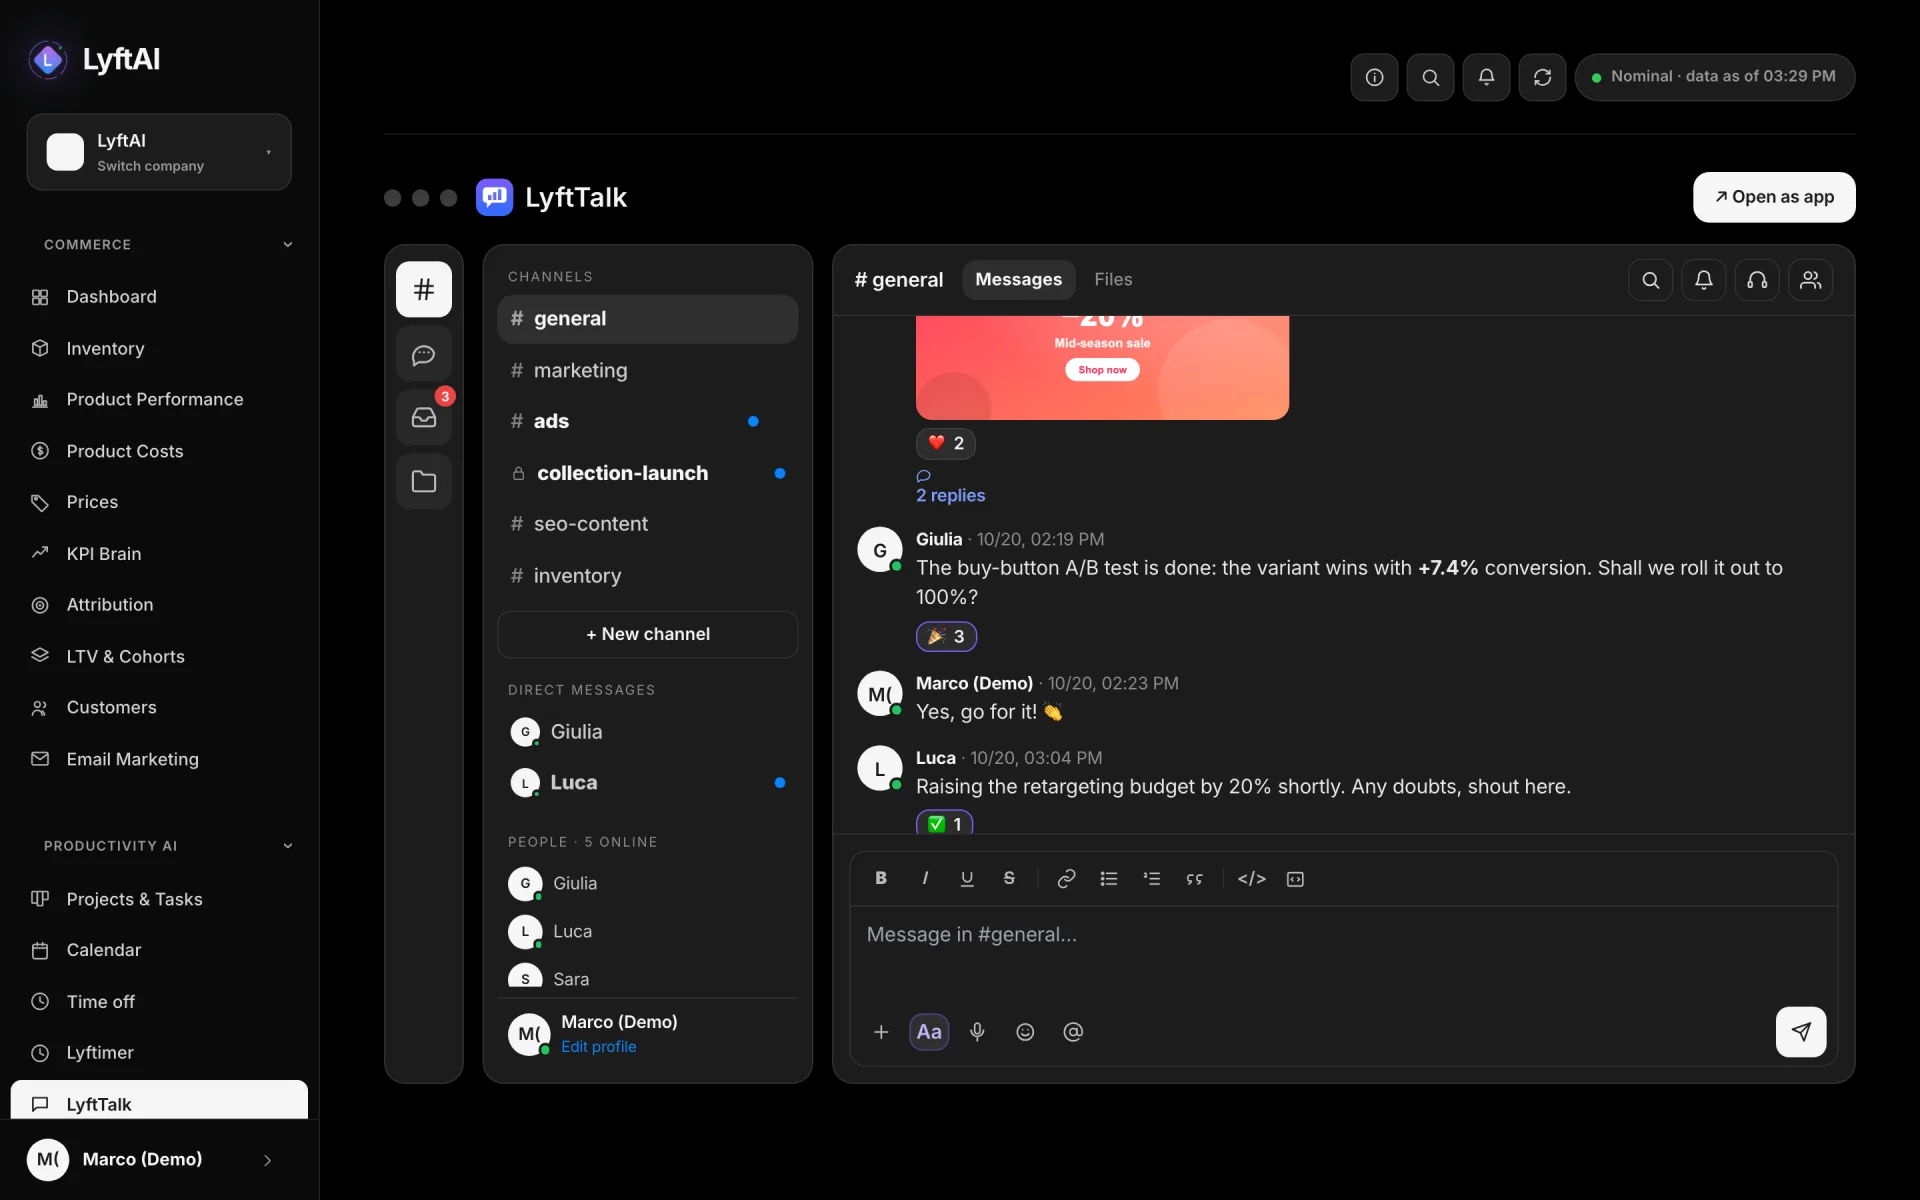Screen dimensions: 1920x1200
Task: Insert a blockquote
Action: pyautogui.click(x=1194, y=878)
